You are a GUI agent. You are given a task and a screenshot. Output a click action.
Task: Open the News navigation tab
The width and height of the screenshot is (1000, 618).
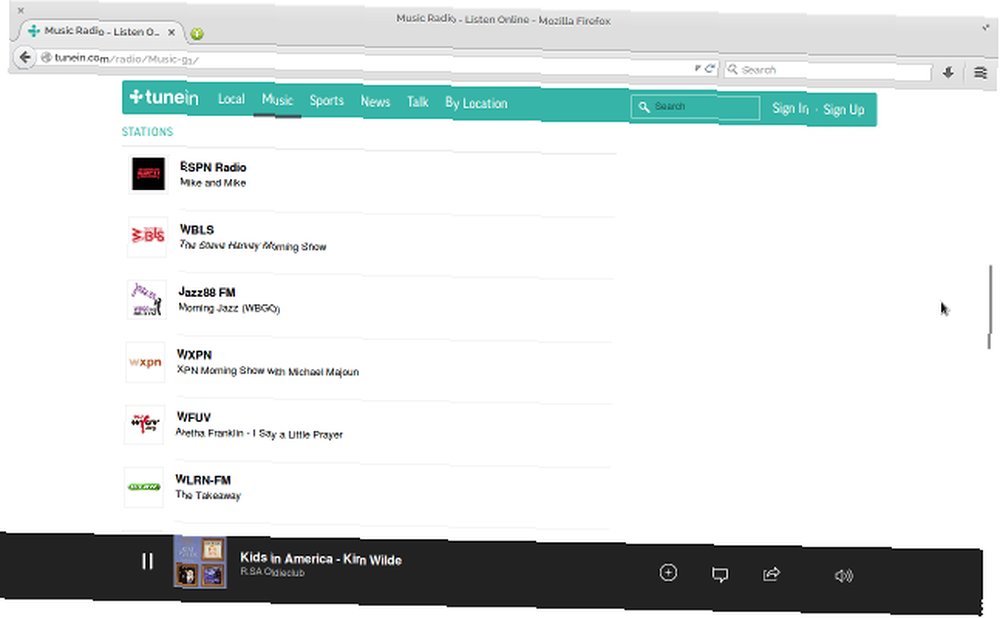[x=375, y=101]
